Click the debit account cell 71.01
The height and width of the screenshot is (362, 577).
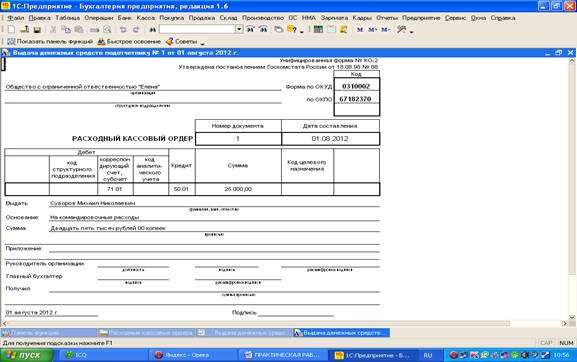114,189
